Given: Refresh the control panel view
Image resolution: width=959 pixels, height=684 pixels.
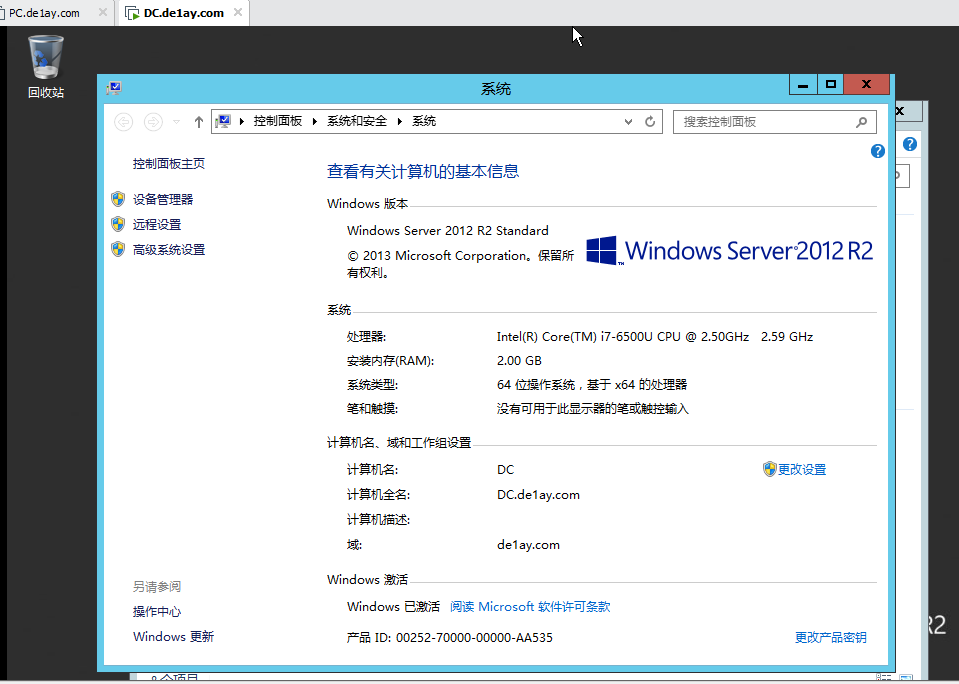Looking at the screenshot, I should click(x=650, y=121).
